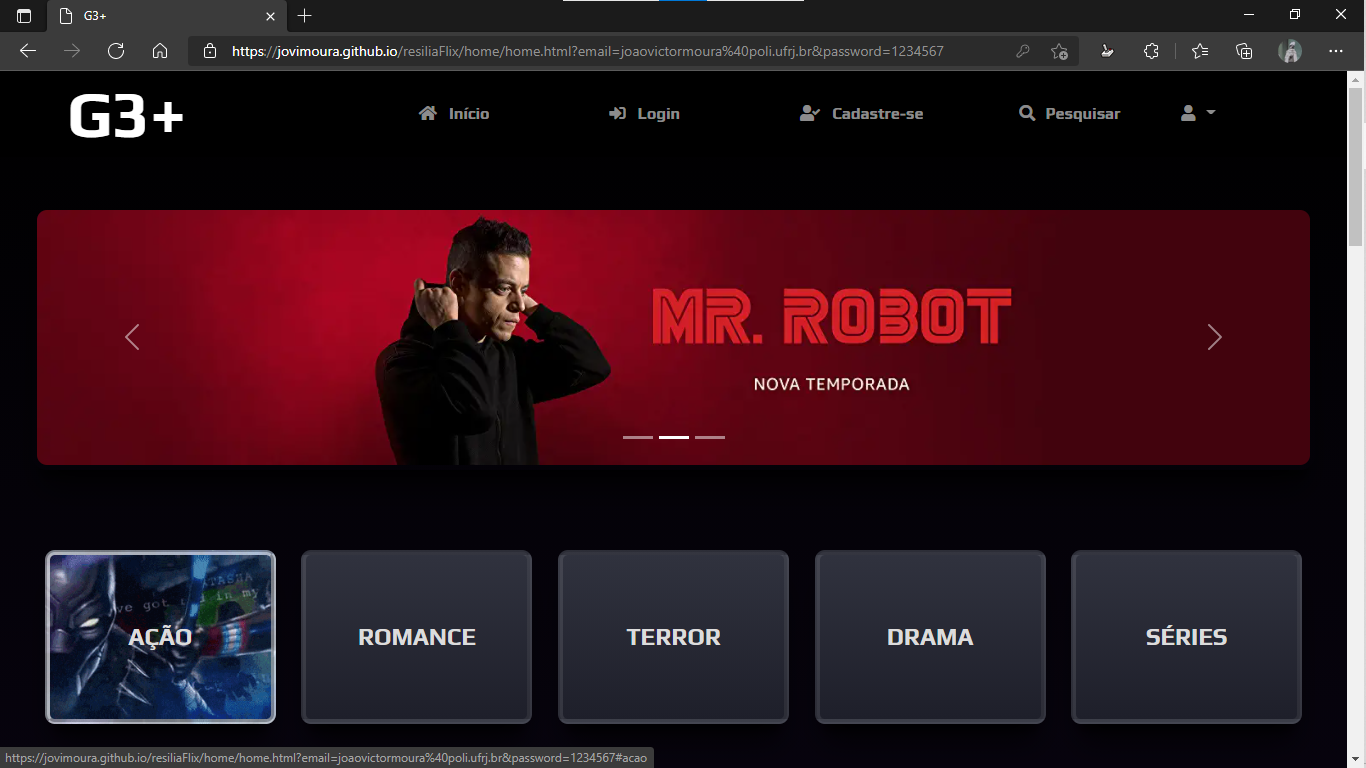Image resolution: width=1366 pixels, height=768 pixels.
Task: Open a new browser tab
Action: point(305,16)
